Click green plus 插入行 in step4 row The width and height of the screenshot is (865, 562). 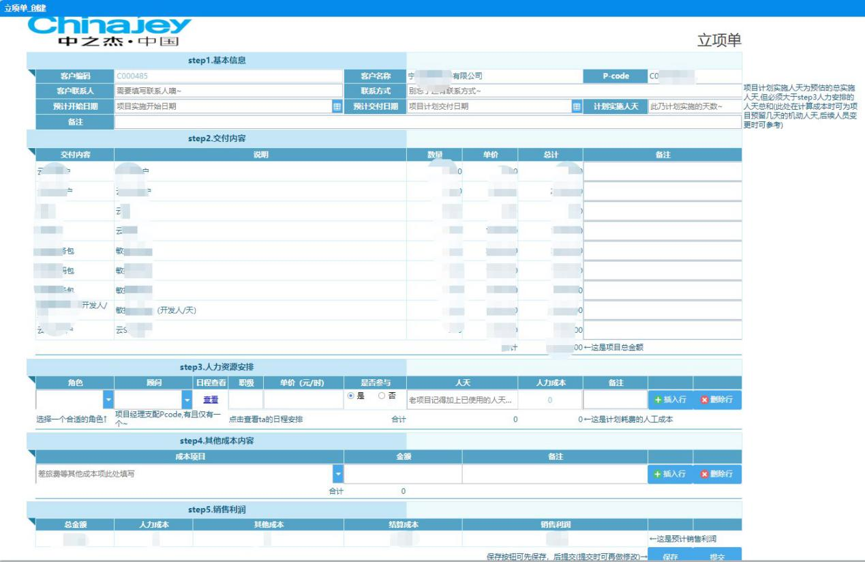tap(670, 474)
